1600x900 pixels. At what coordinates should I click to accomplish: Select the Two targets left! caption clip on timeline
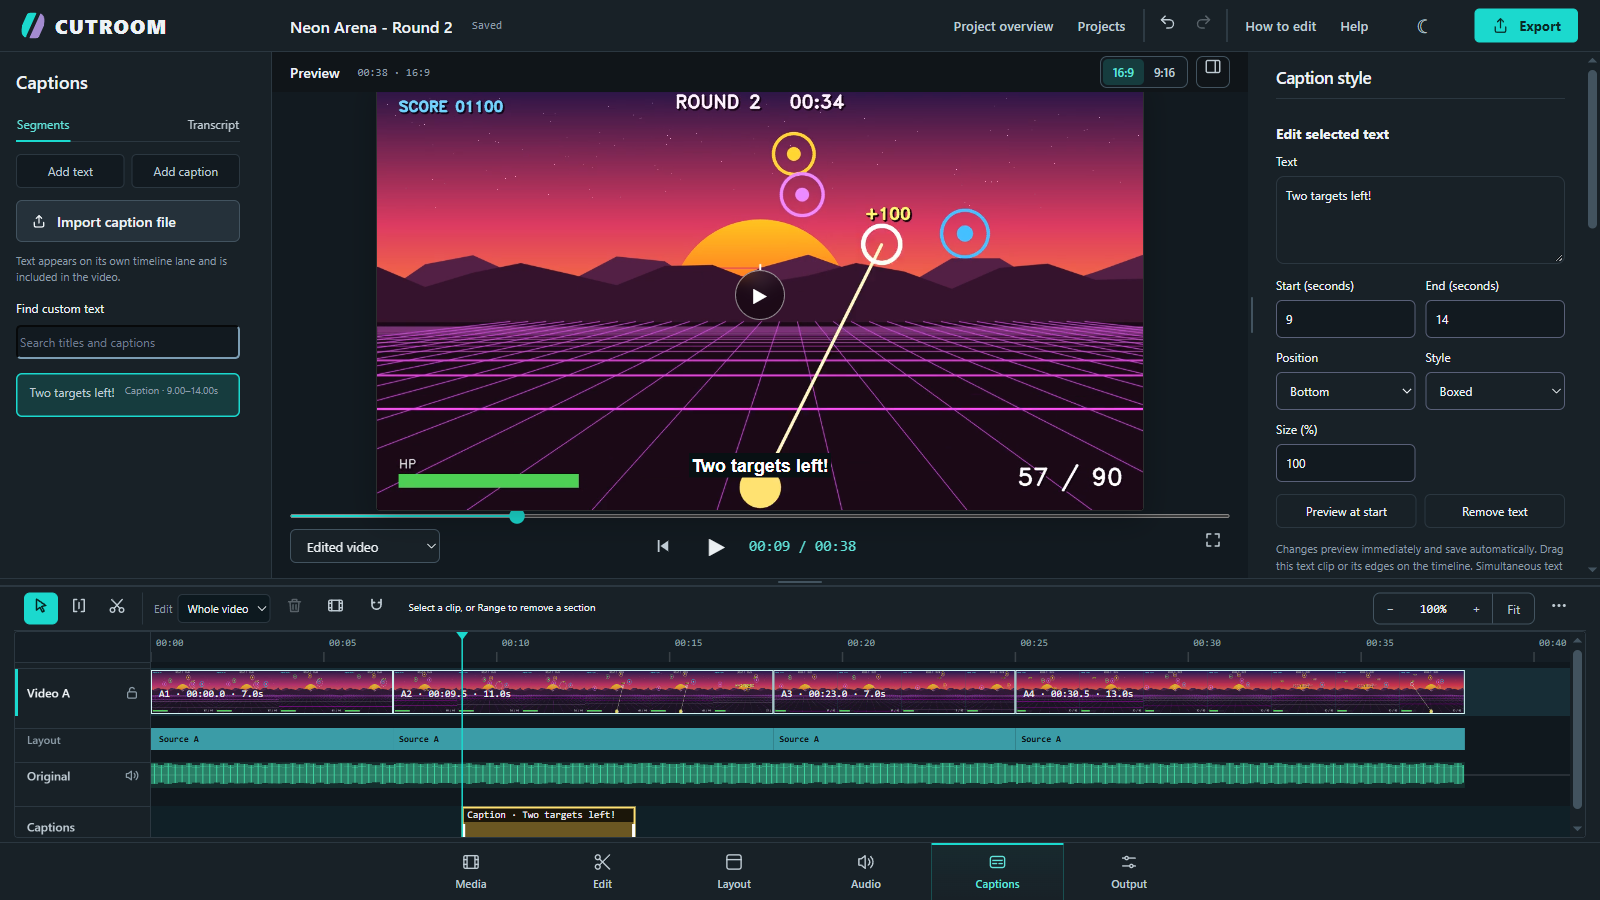point(549,822)
